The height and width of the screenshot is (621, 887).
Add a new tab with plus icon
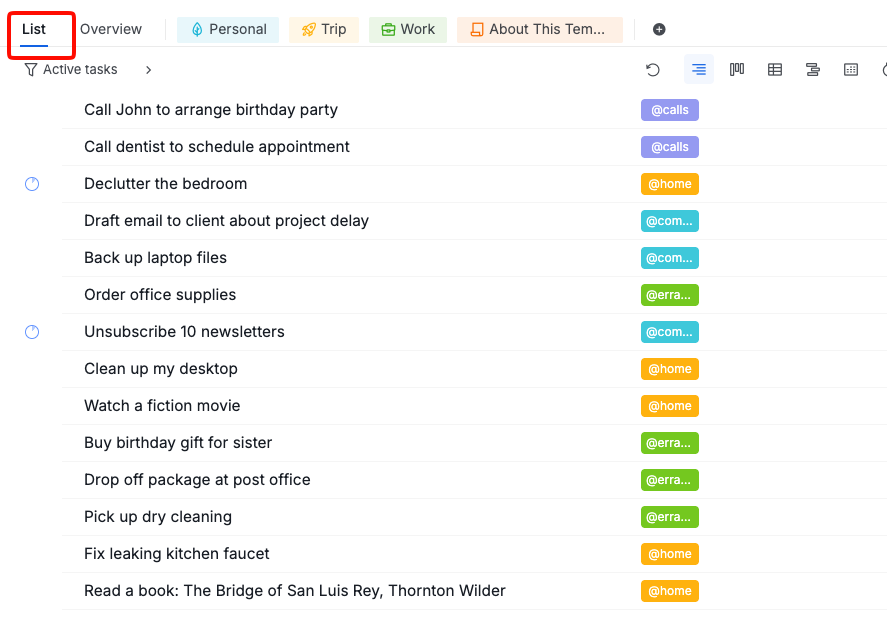(659, 29)
